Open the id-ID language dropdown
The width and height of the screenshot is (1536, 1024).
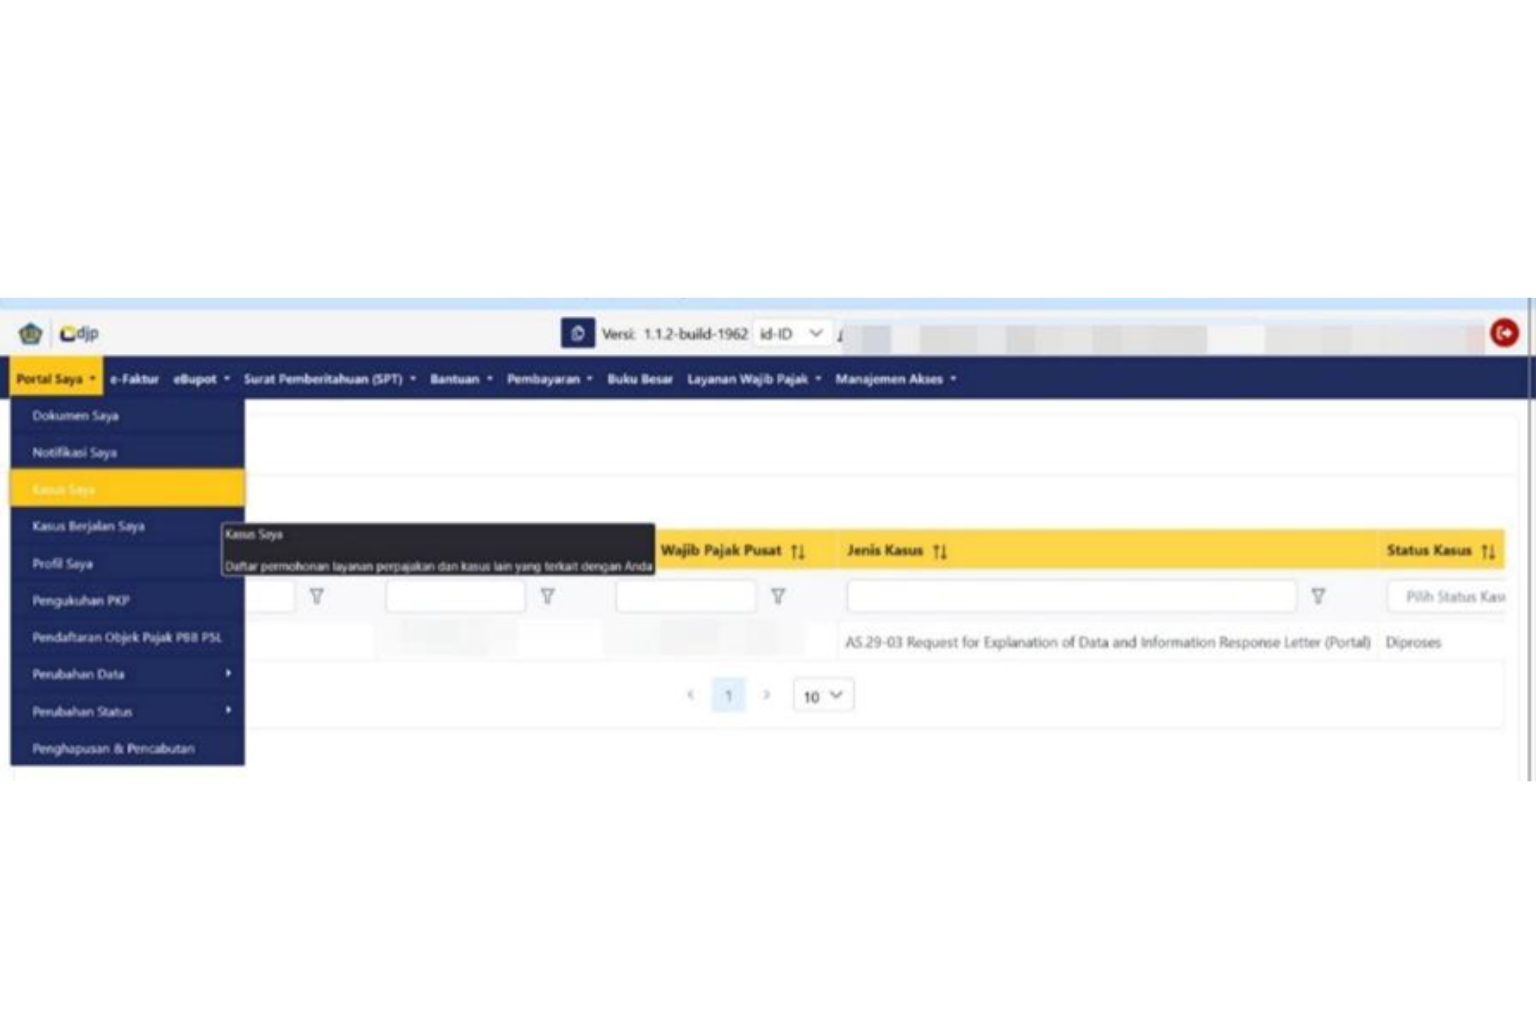coord(791,333)
